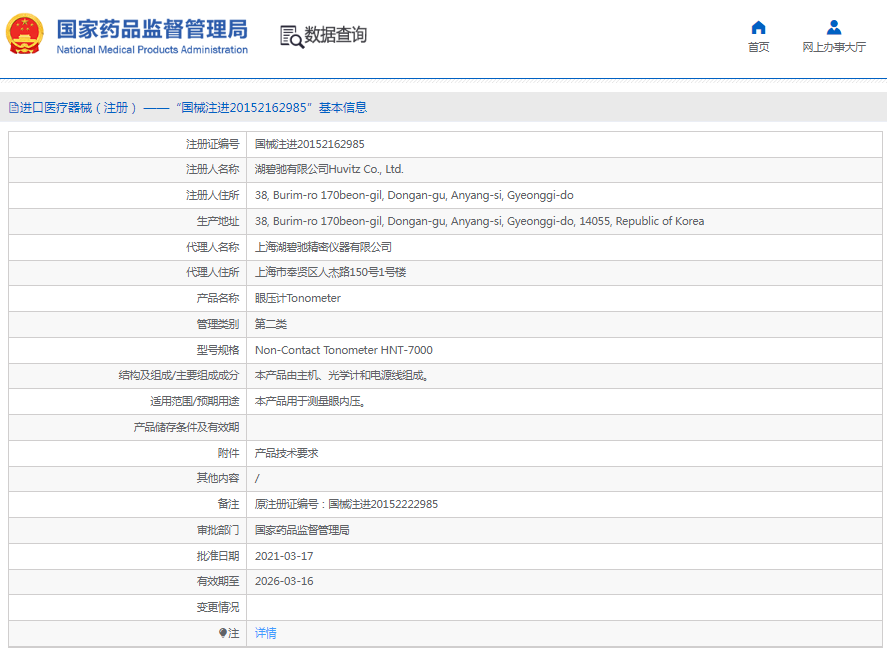887x652 pixels.
Task: Open 网上办事大厅 user icon
Action: click(833, 28)
